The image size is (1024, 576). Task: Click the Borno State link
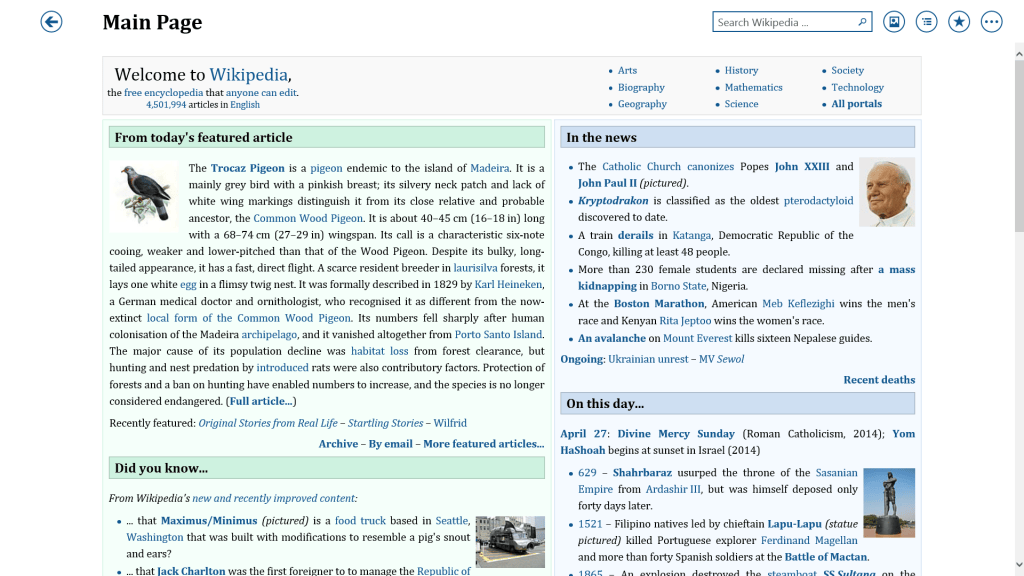pos(679,285)
